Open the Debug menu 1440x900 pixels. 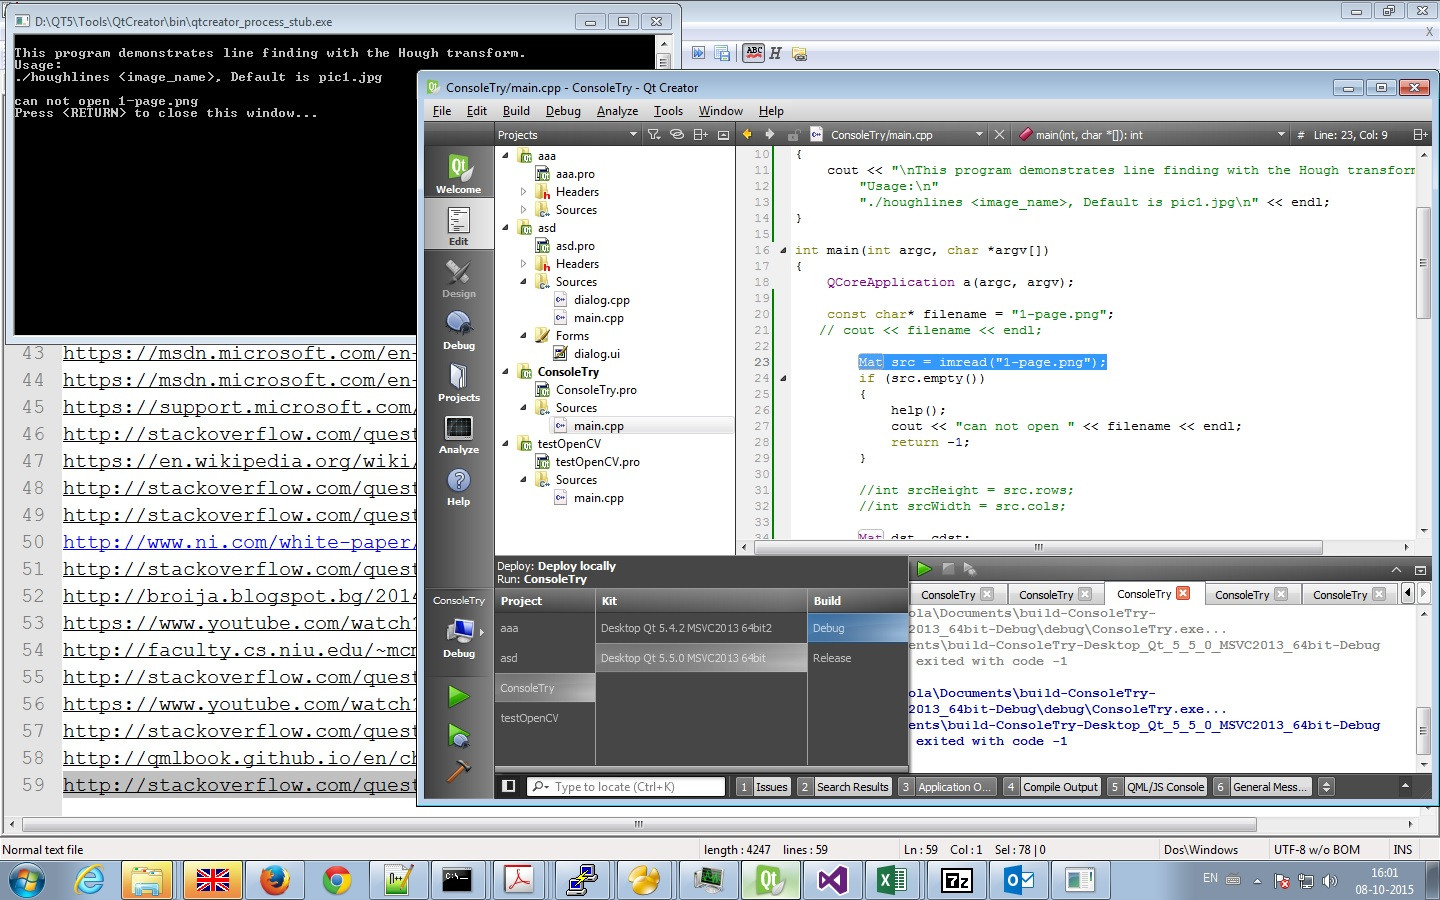click(563, 111)
